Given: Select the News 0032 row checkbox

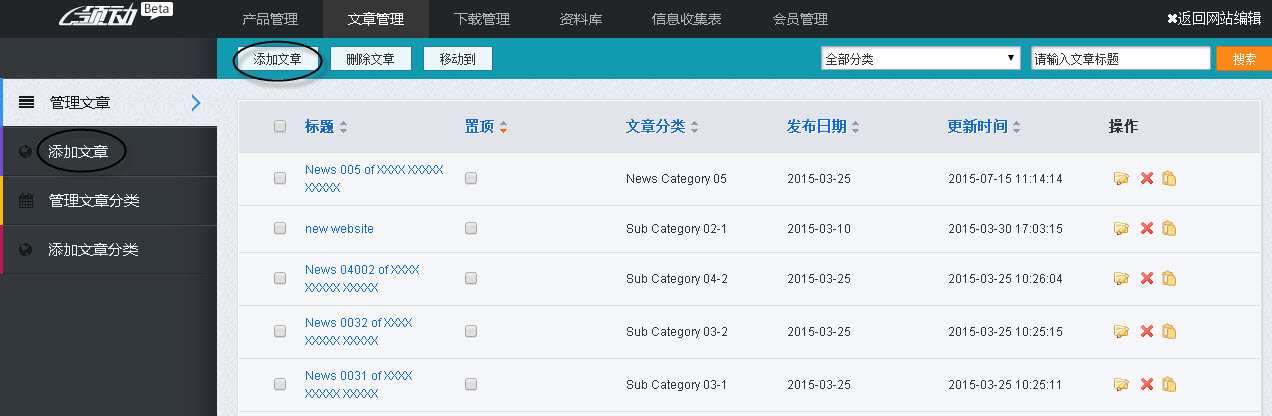Looking at the screenshot, I should tap(280, 331).
